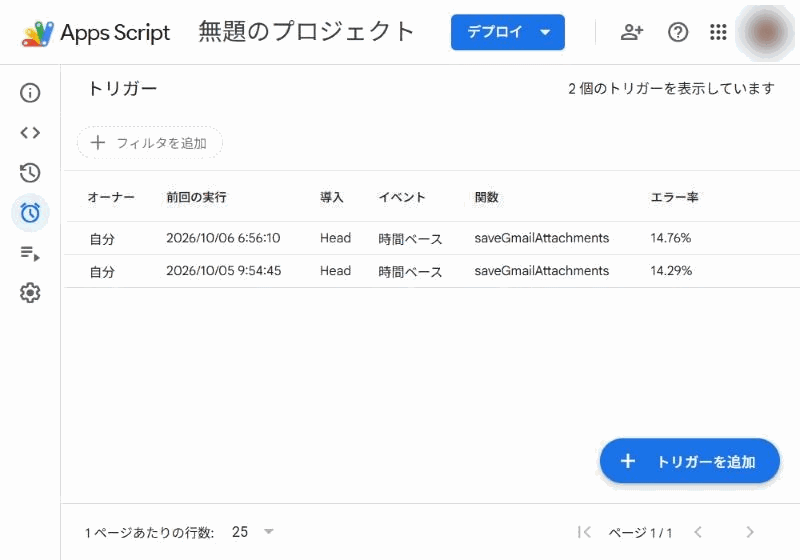
Task: Open Project Settings gear icon
Action: click(x=30, y=293)
